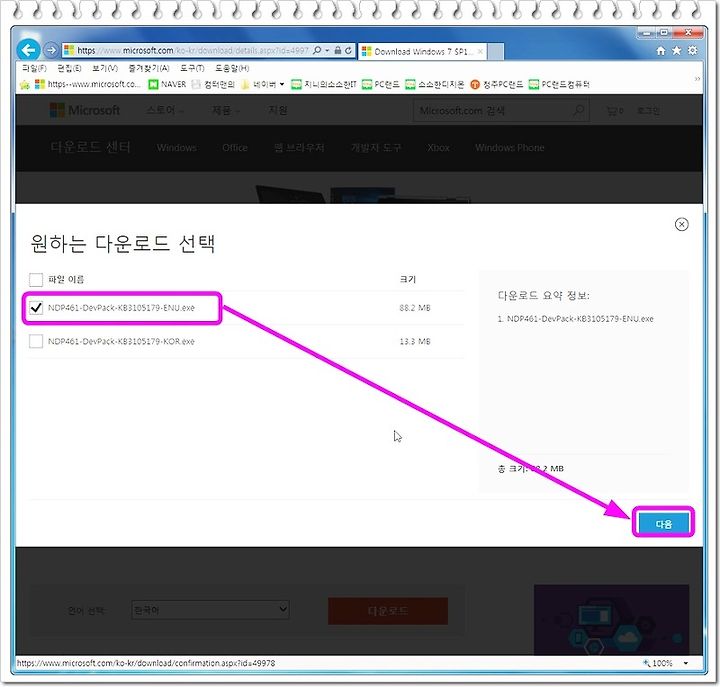Image resolution: width=720 pixels, height=687 pixels.
Task: Click the 다운로드 센터 title
Action: click(x=90, y=147)
